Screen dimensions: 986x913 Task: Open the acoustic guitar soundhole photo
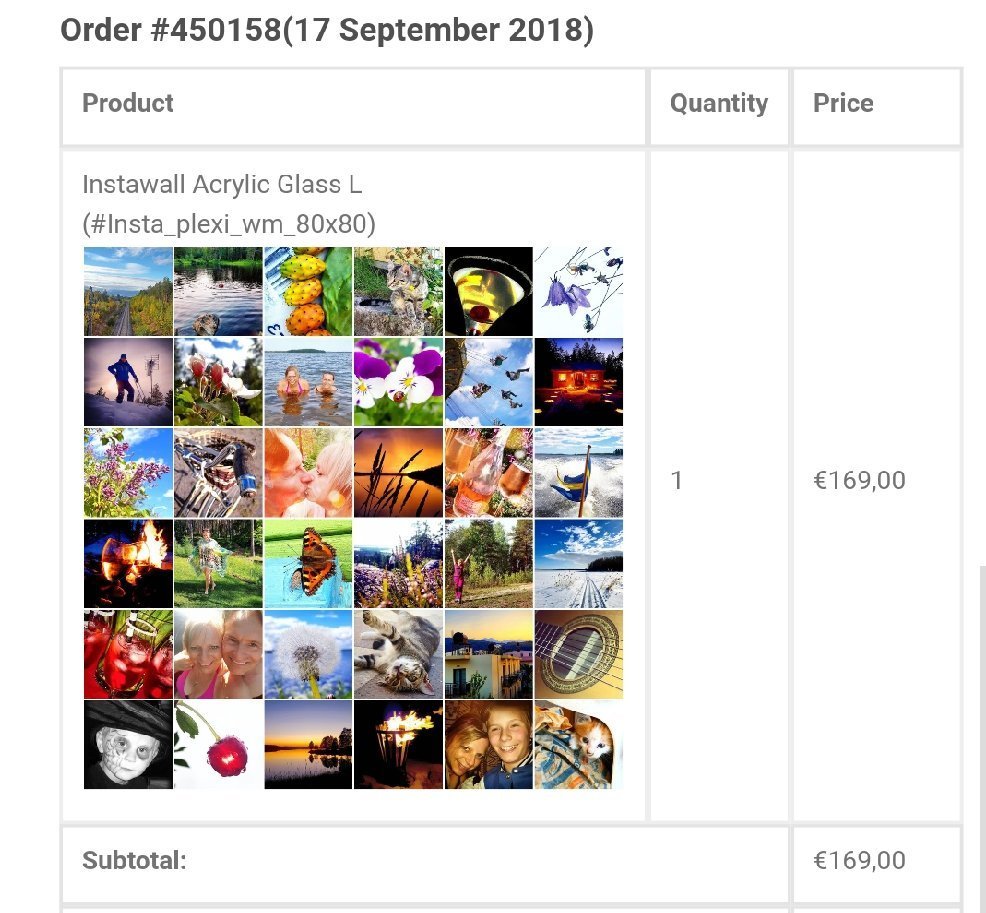point(579,654)
